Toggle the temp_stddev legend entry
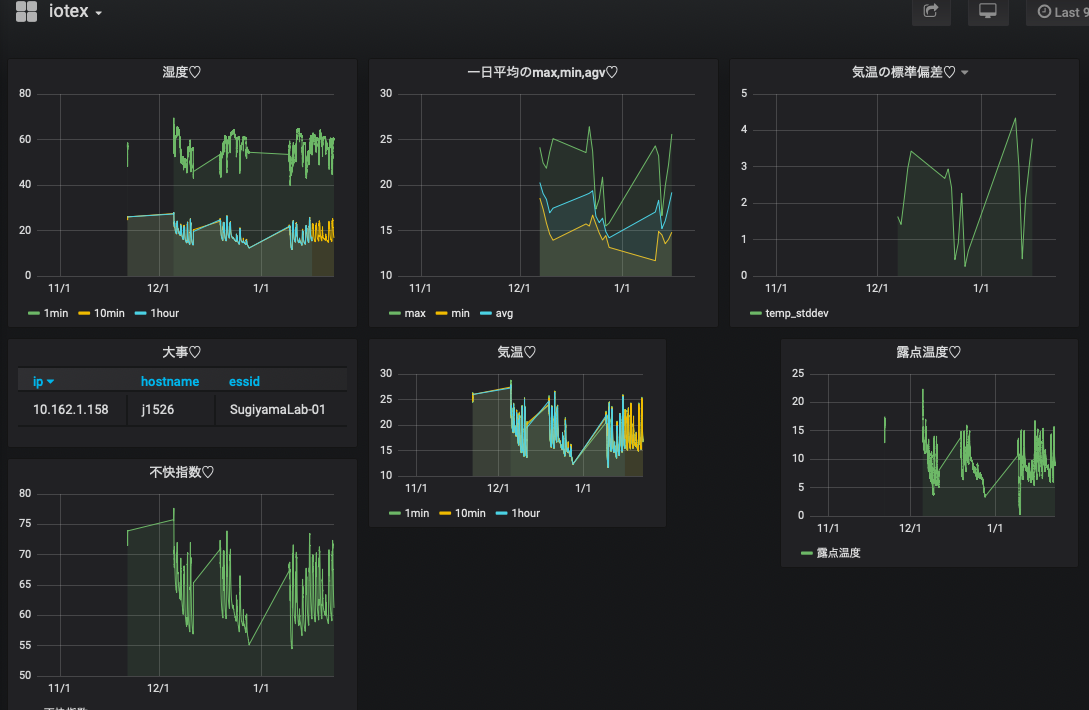 pos(796,313)
